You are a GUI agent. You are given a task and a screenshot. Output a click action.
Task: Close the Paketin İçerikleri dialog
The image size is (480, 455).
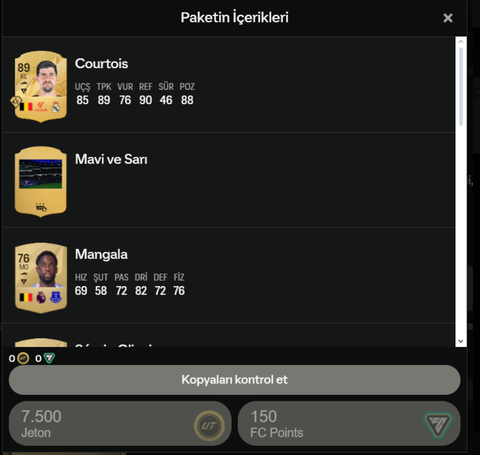pos(448,18)
